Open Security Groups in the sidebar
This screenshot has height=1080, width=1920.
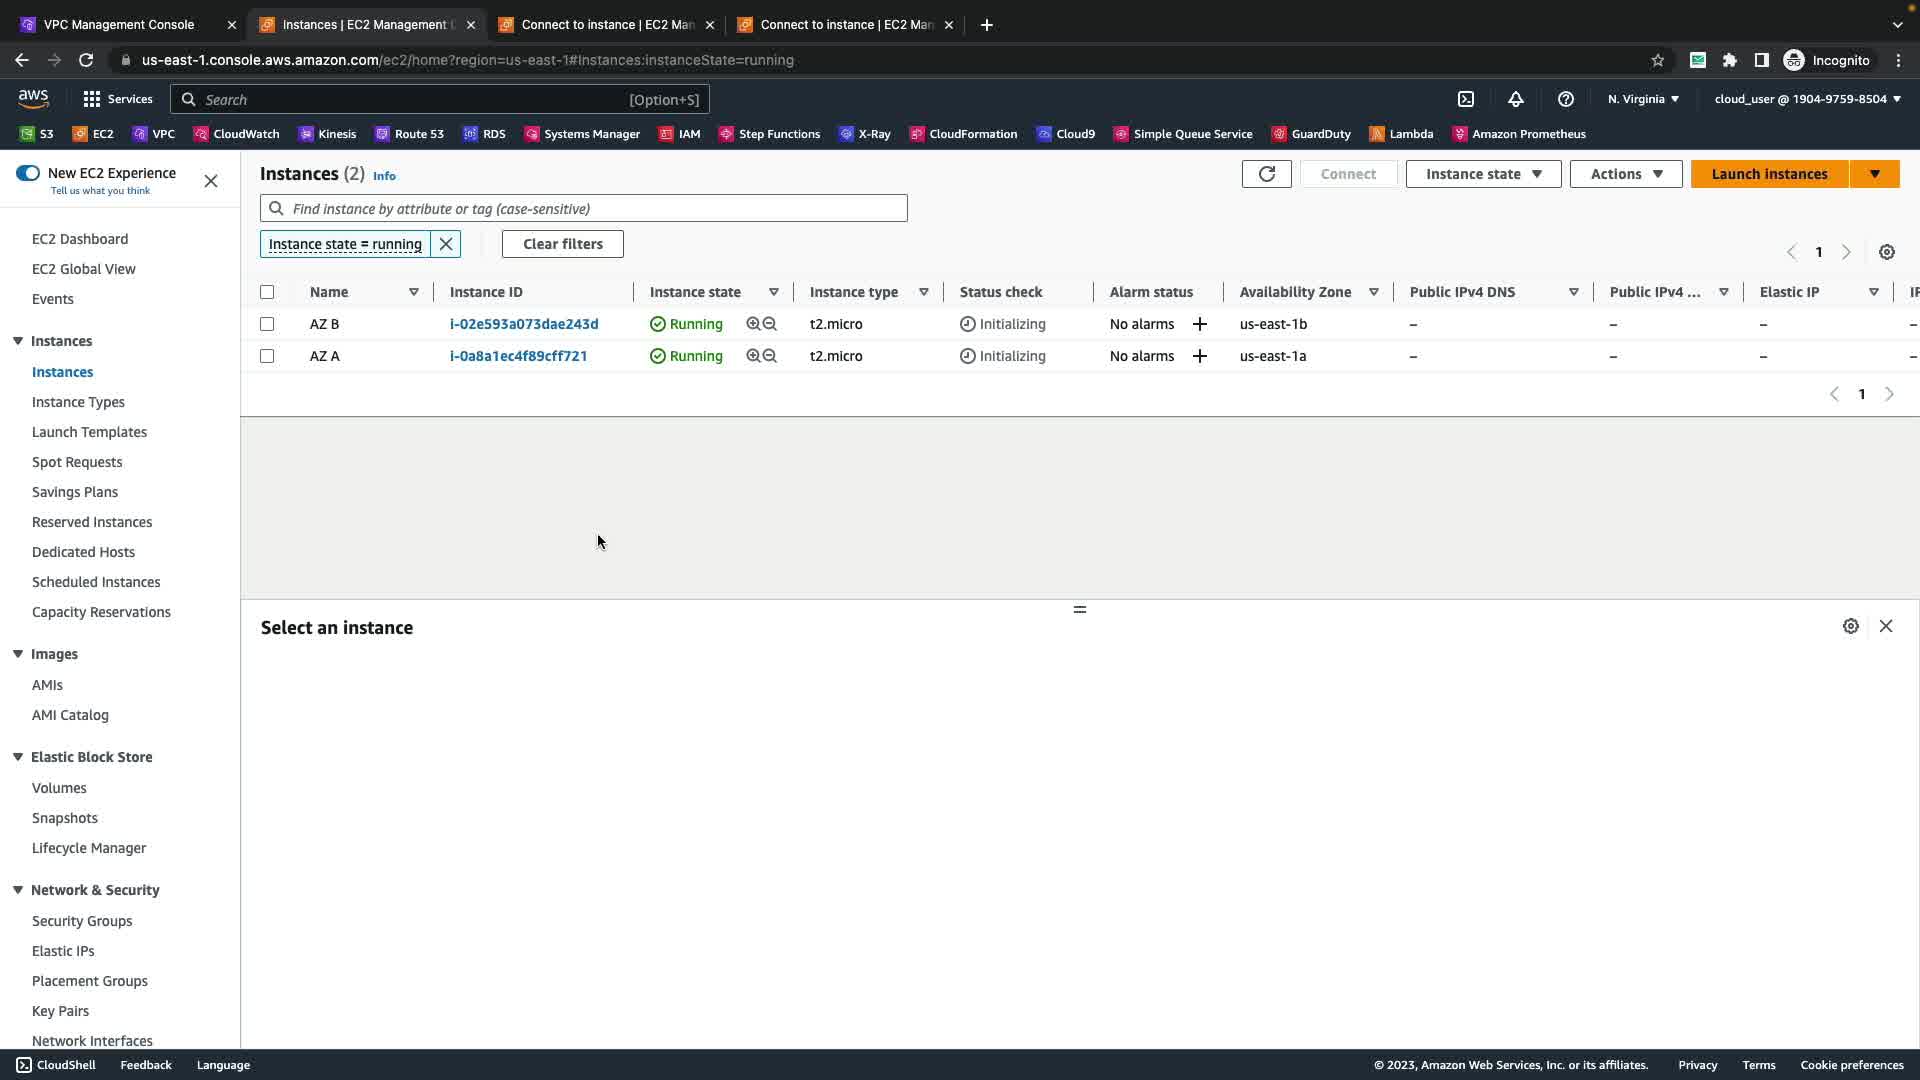tap(82, 921)
